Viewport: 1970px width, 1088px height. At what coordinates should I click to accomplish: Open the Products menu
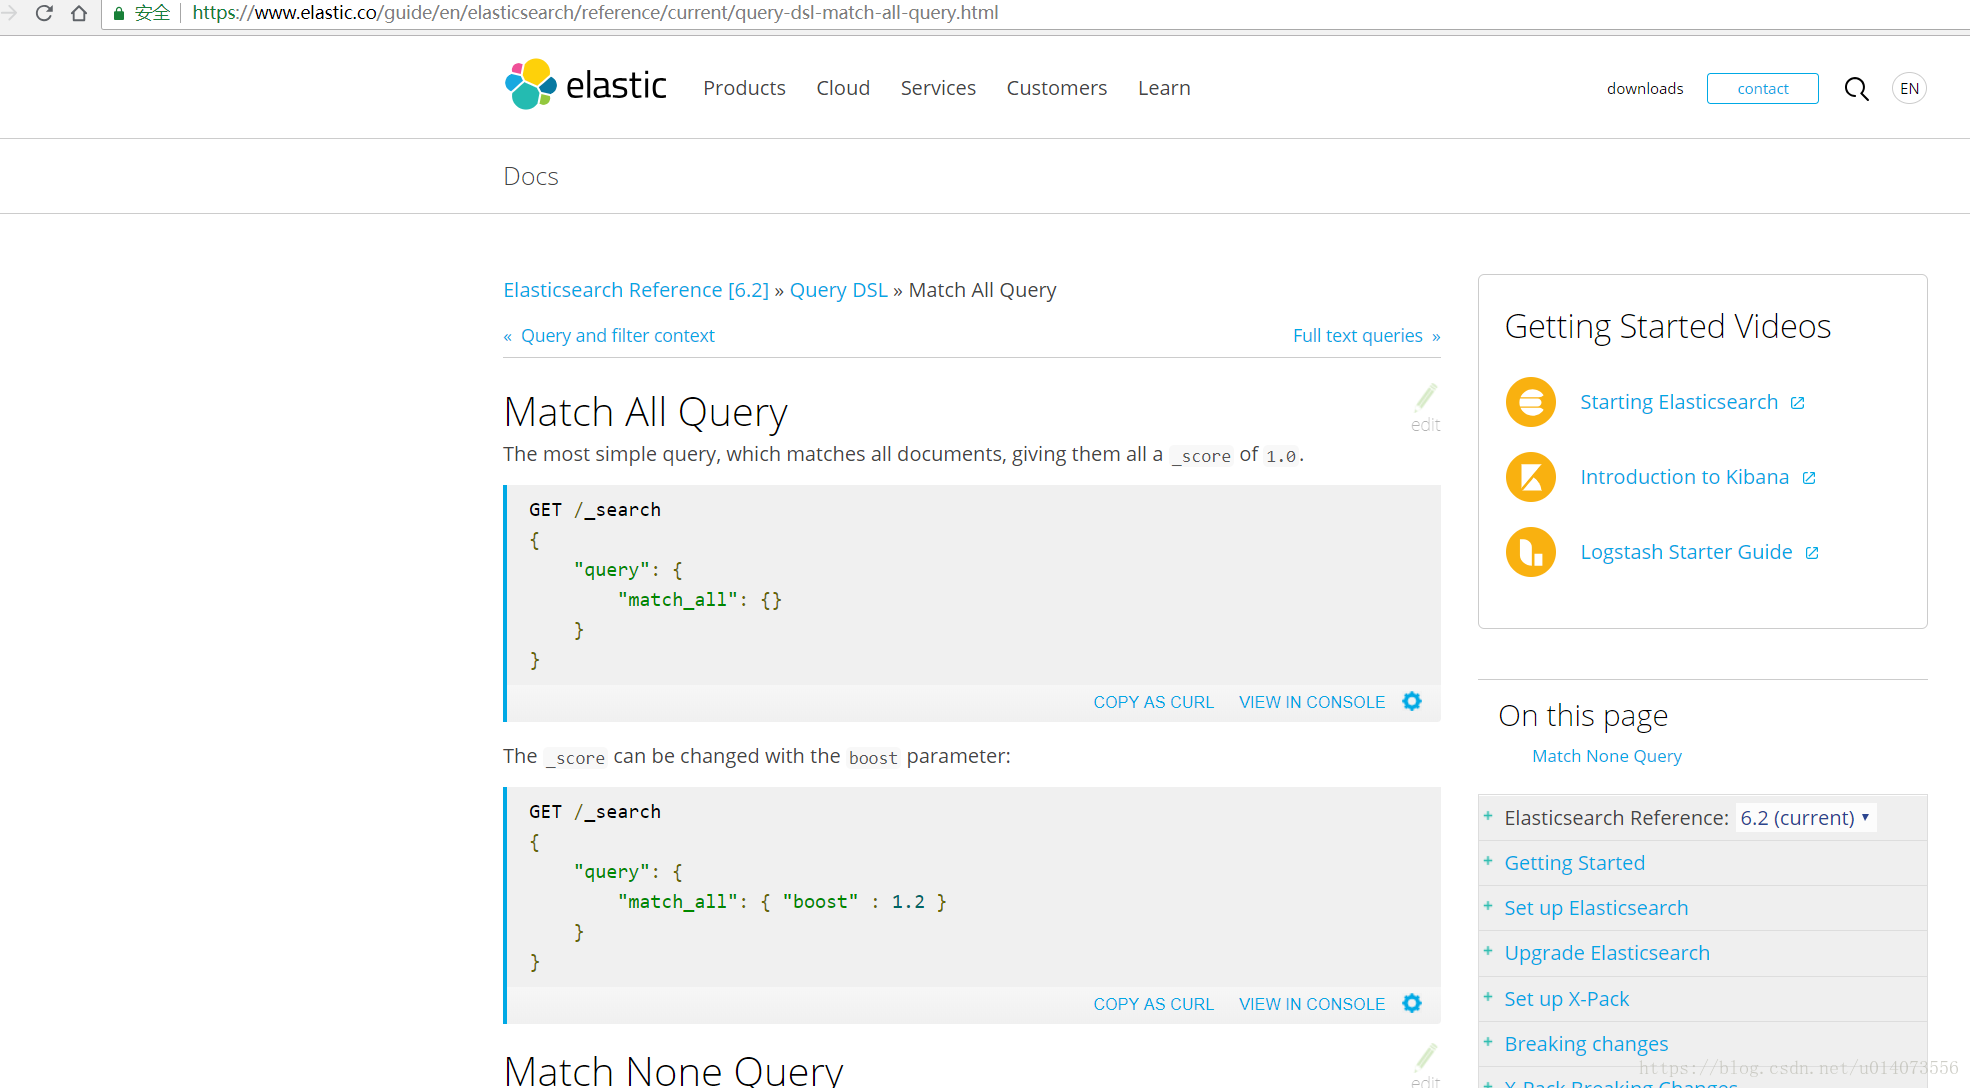[744, 88]
